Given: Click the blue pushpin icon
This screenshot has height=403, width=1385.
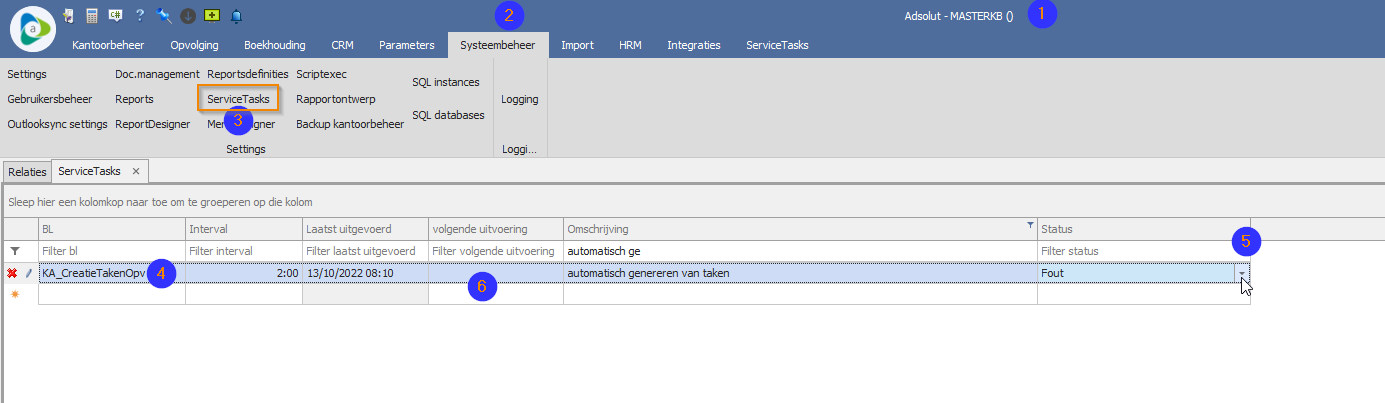Looking at the screenshot, I should 164,16.
